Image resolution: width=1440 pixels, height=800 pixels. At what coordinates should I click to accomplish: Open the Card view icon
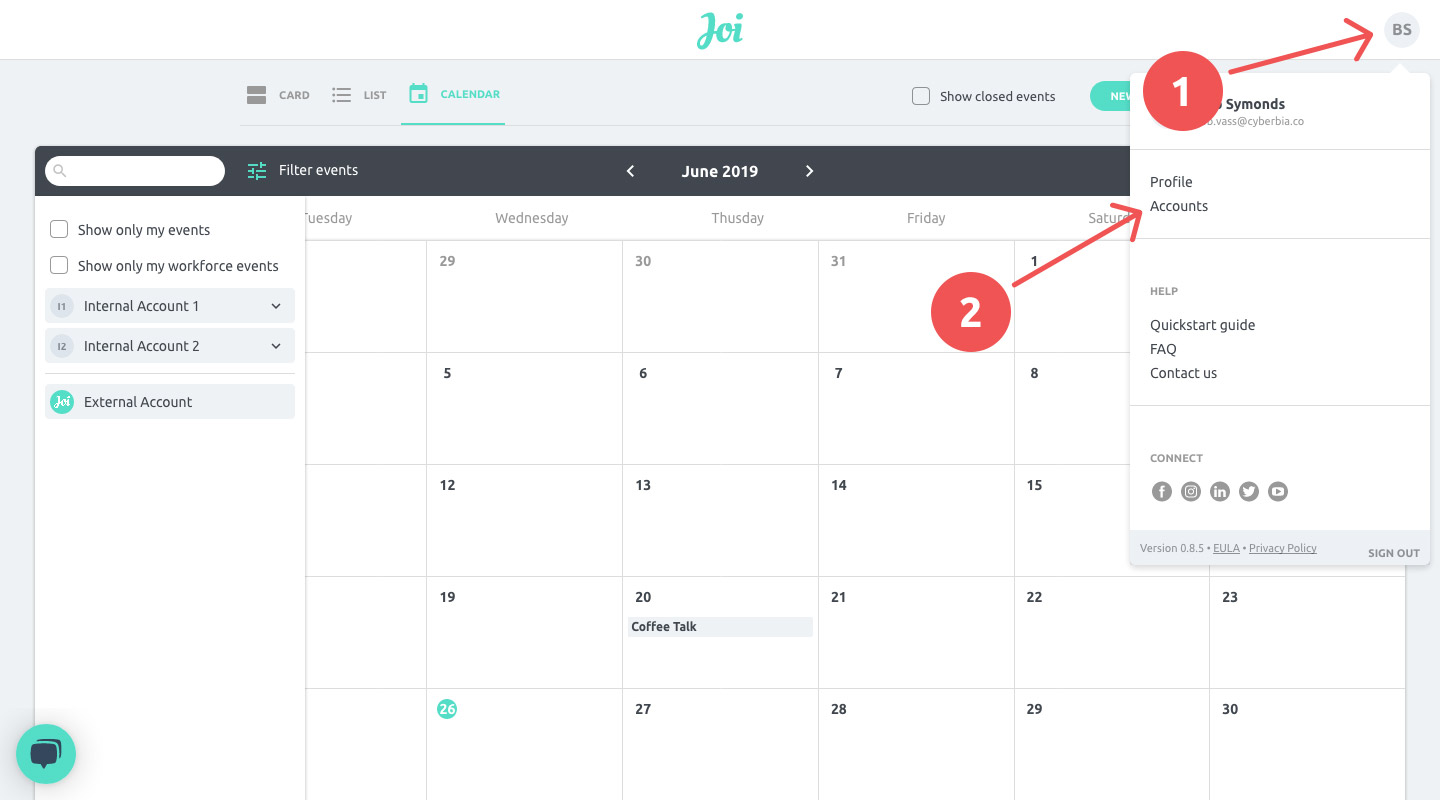[257, 94]
